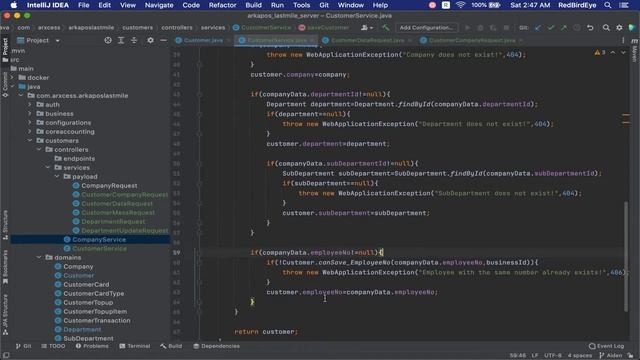Toggle tool window bars at the bottom-left corner
Image resolution: width=640 pixels, height=360 pixels.
pyautogui.click(x=6, y=356)
